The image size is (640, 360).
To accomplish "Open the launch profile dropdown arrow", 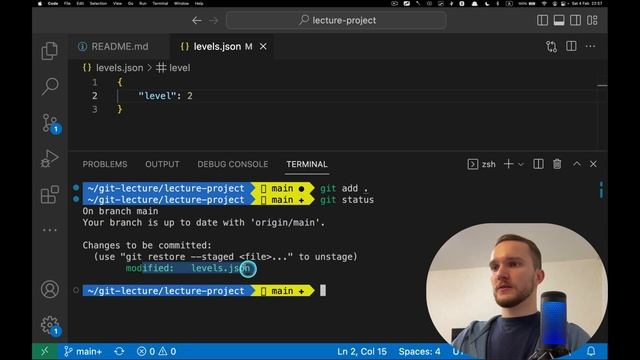I will [x=521, y=164].
